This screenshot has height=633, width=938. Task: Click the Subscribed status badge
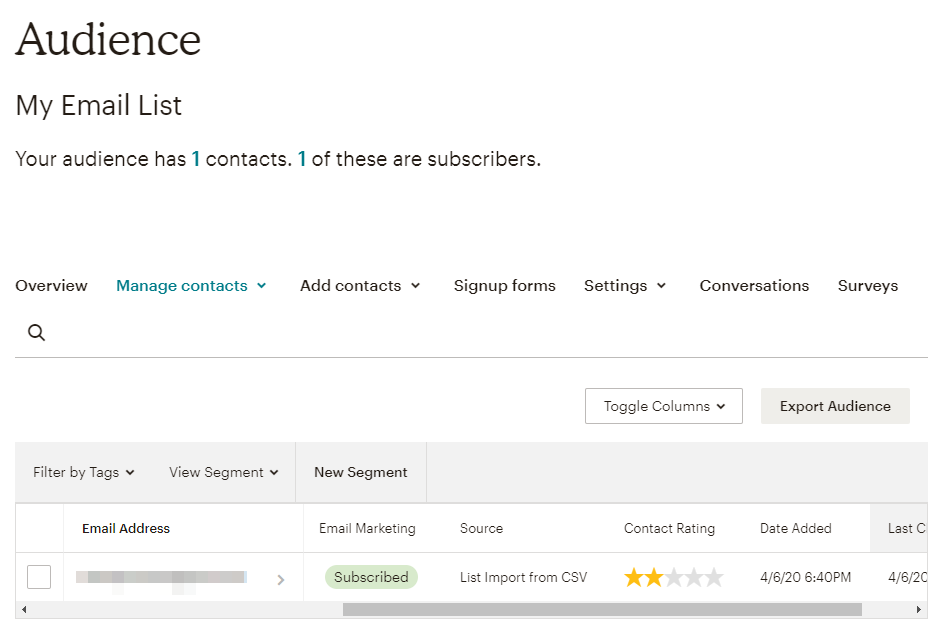click(371, 577)
